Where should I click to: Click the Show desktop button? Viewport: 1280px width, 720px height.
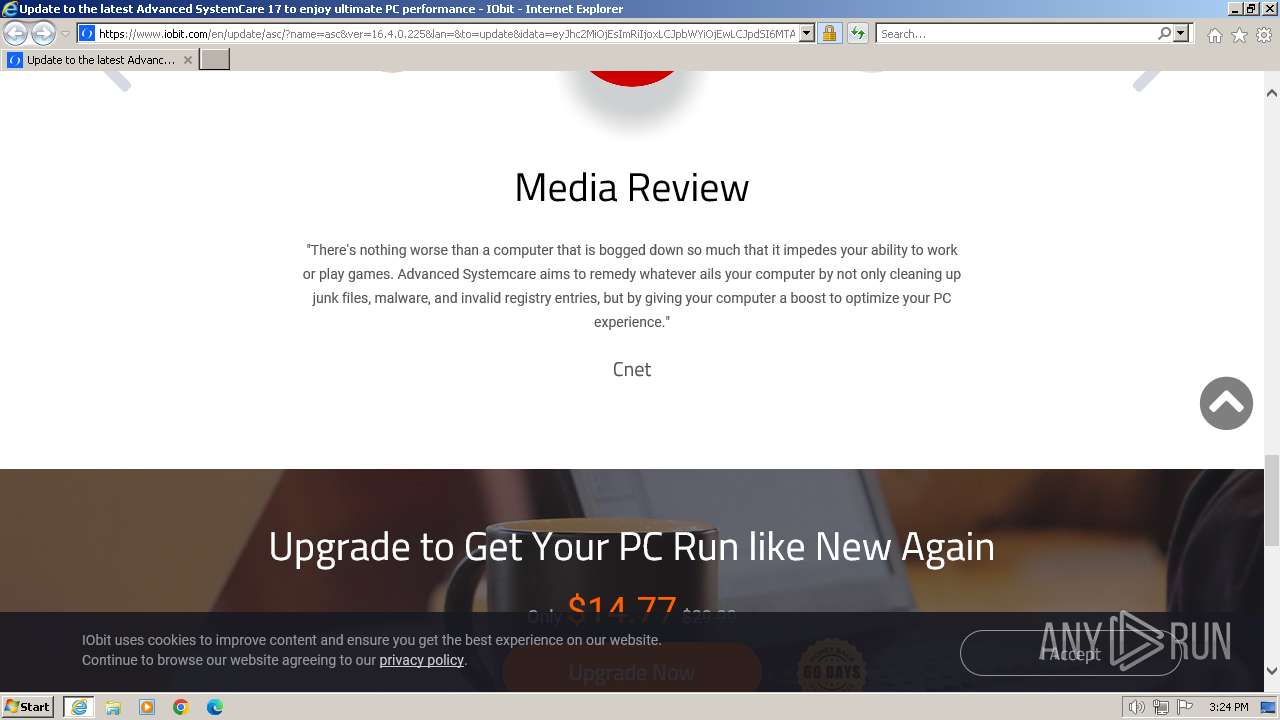click(x=1270, y=707)
